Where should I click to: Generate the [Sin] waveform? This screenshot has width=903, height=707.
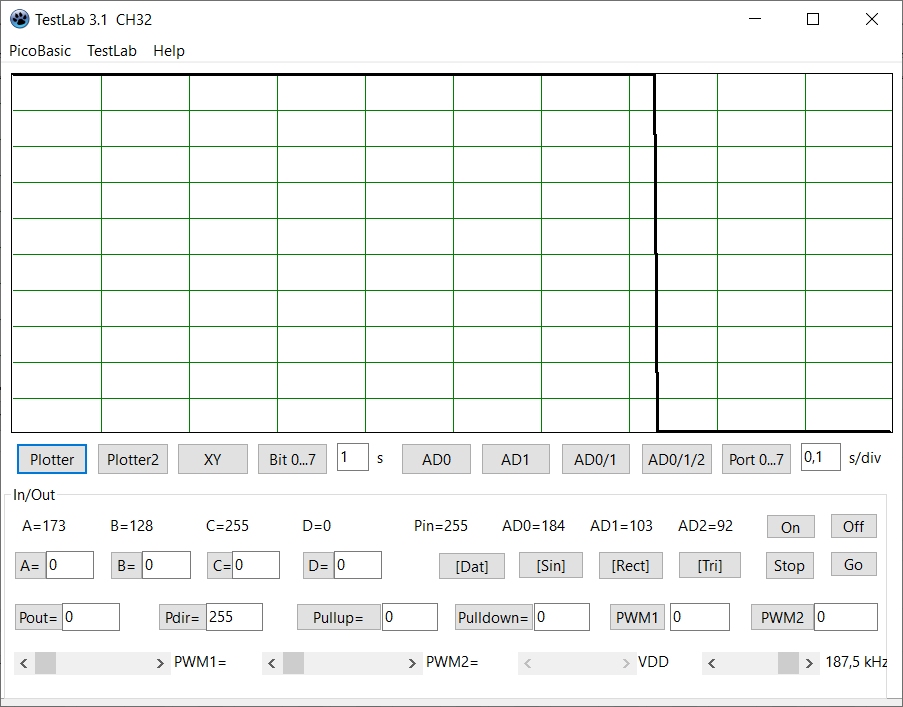pyautogui.click(x=551, y=565)
